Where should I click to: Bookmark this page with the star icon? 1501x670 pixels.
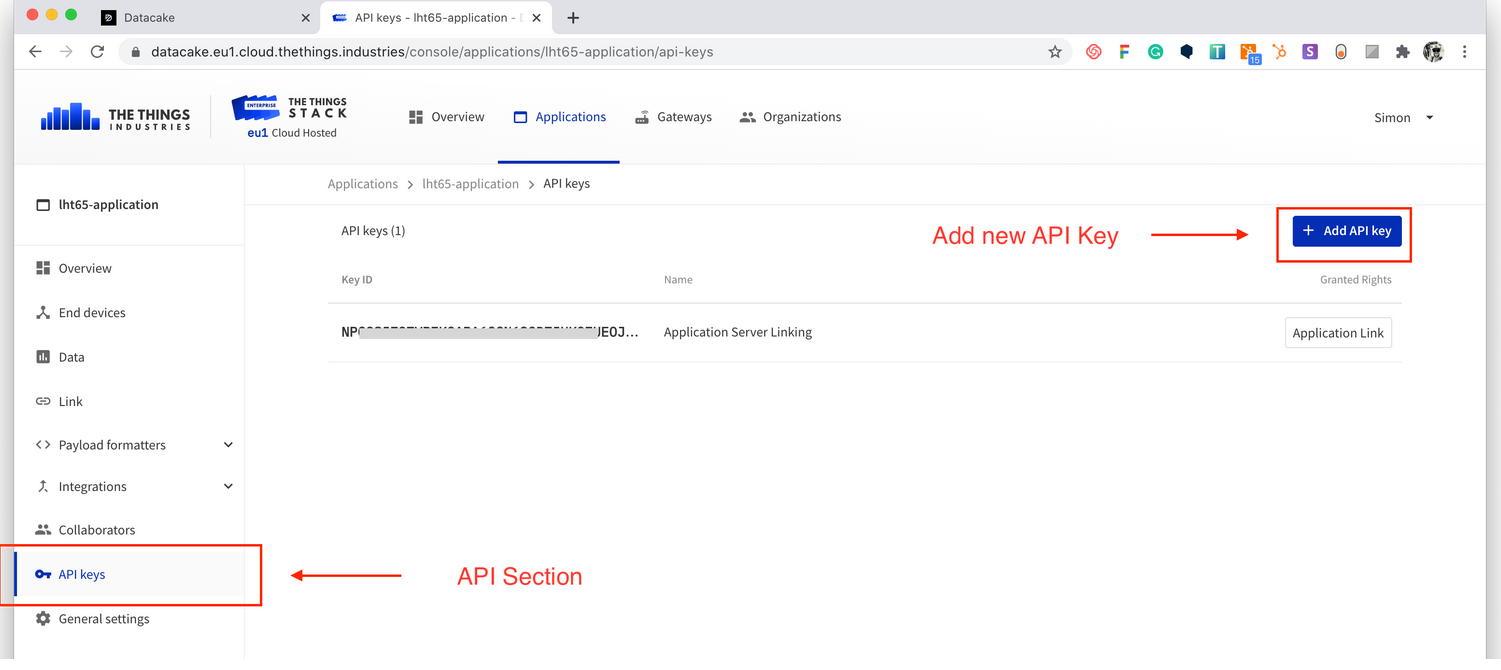(1055, 52)
